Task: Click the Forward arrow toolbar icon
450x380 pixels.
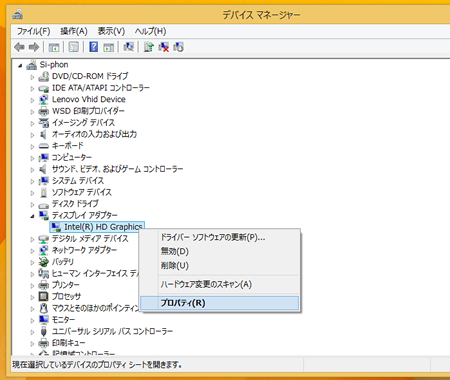Action: click(34, 47)
